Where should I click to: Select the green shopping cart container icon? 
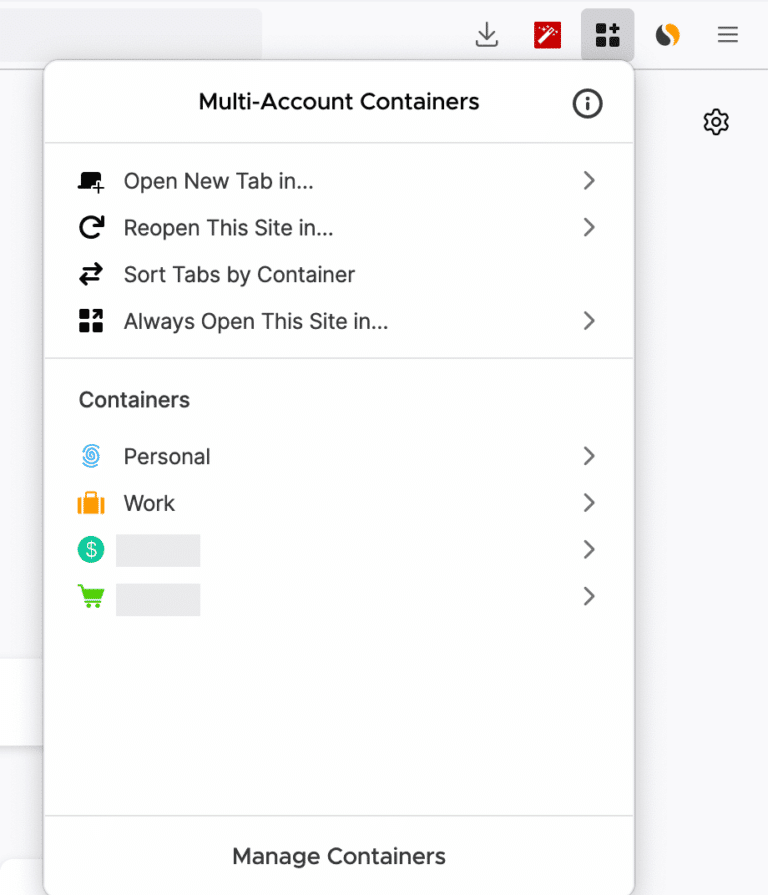(x=91, y=597)
